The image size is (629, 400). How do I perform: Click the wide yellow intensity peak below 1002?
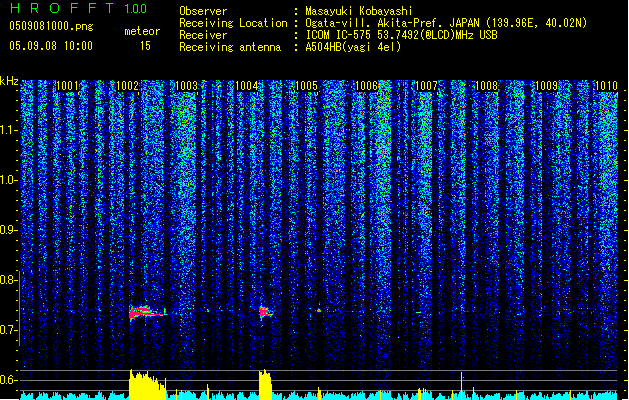tap(147, 384)
